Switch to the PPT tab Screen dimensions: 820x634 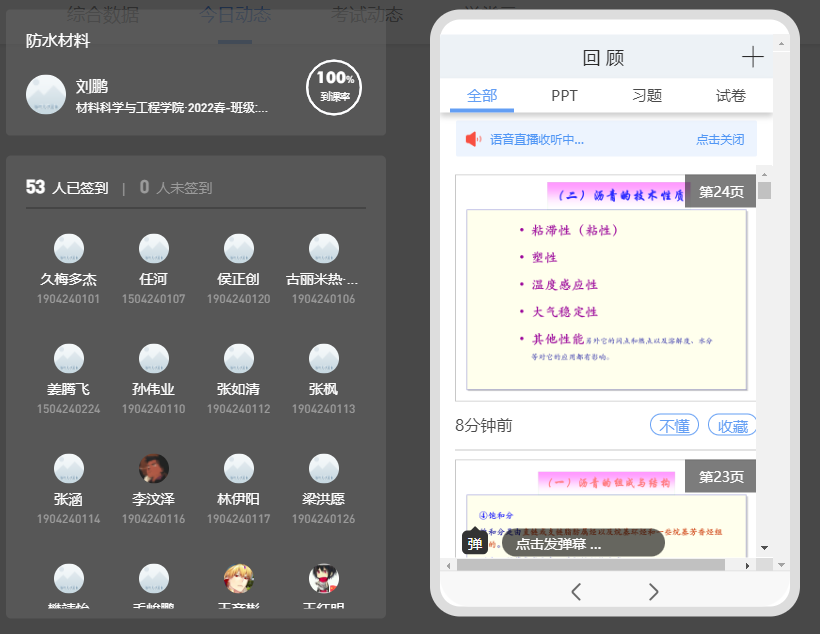[564, 96]
